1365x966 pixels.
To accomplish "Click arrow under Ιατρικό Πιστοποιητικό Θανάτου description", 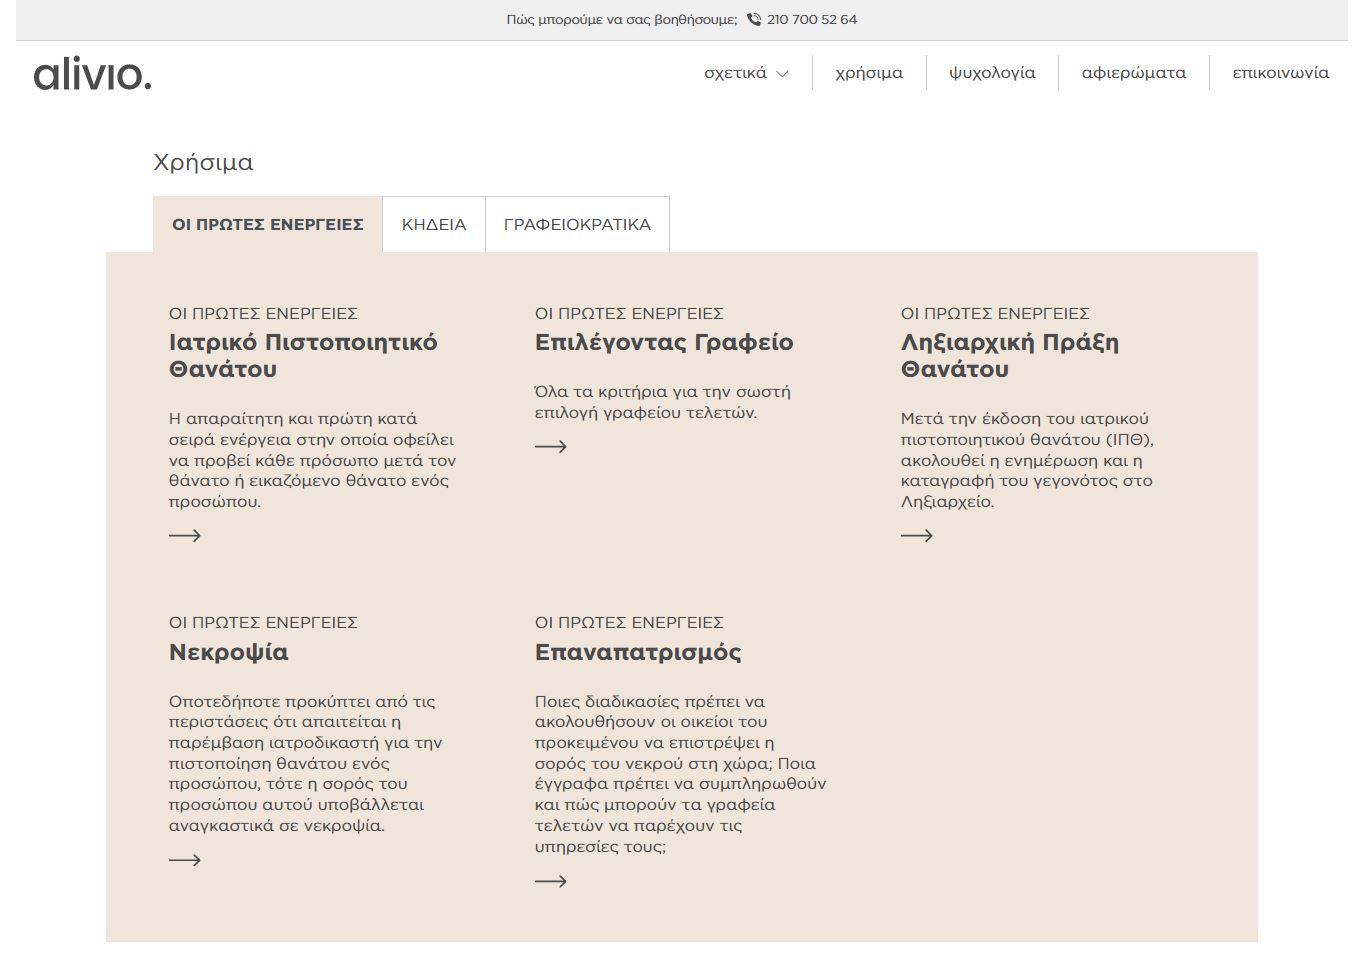I will (x=185, y=536).
